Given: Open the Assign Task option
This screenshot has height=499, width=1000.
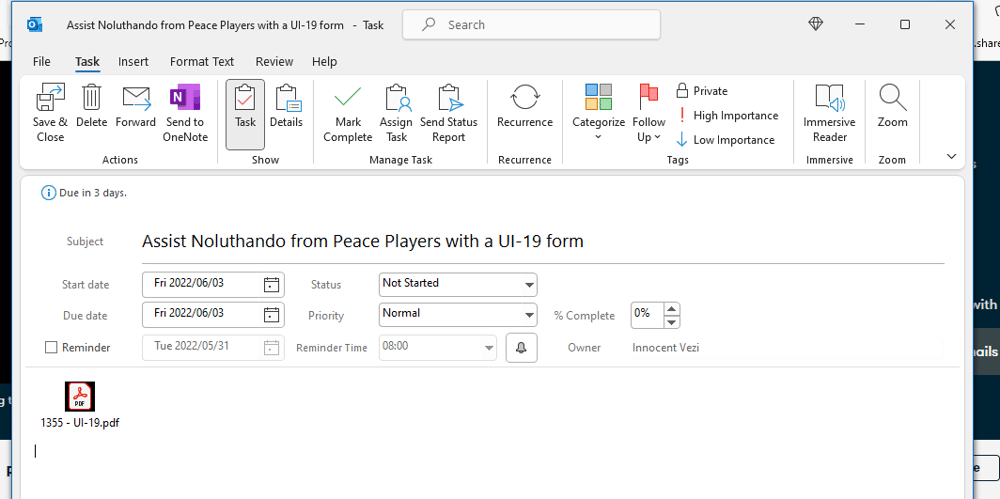Looking at the screenshot, I should [x=396, y=99].
